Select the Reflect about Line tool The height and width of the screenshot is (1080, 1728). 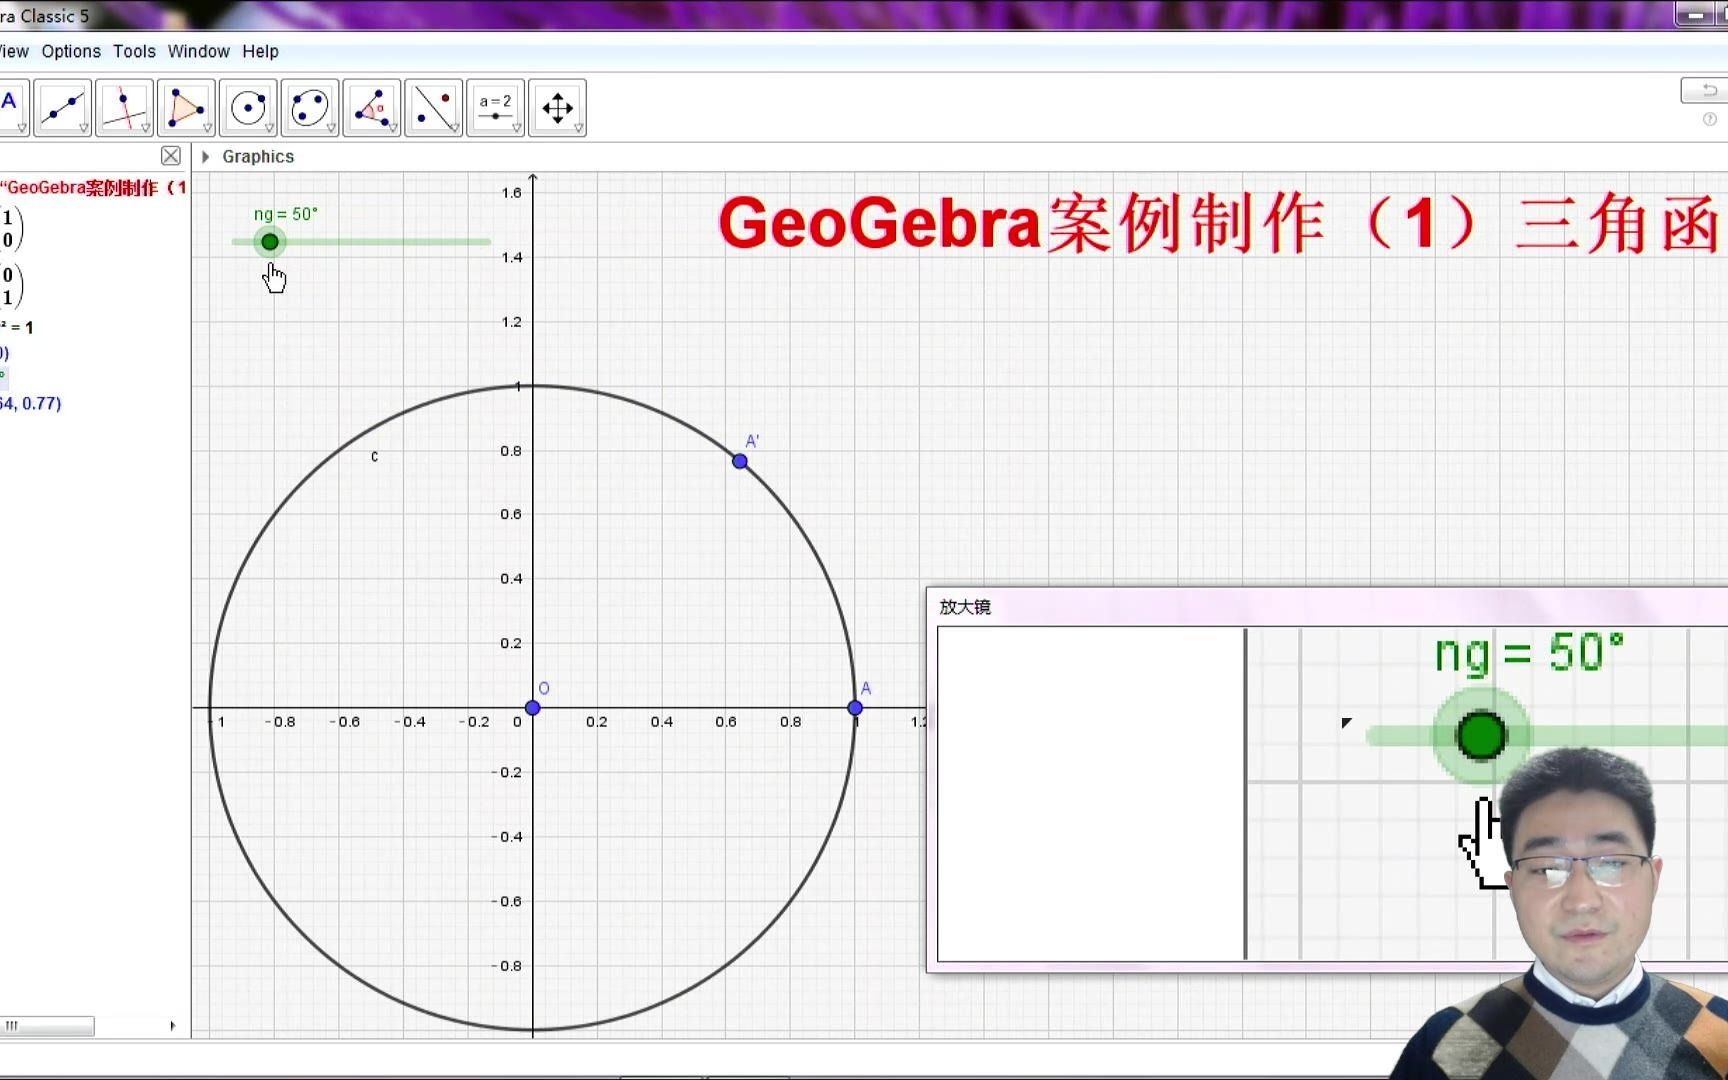click(x=434, y=106)
